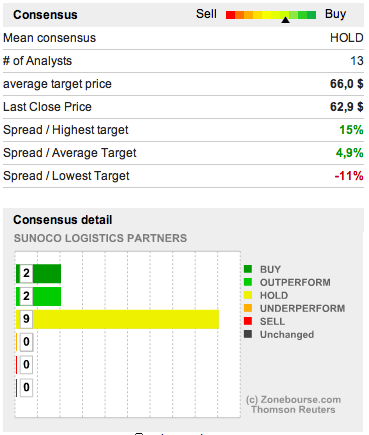Click the SUNOCO LOGISTICS PARTNERS title

tap(100, 238)
